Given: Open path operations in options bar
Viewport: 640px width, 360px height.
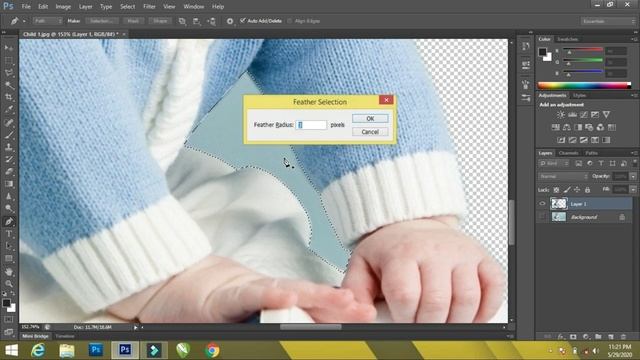Looking at the screenshot, I should click(182, 21).
